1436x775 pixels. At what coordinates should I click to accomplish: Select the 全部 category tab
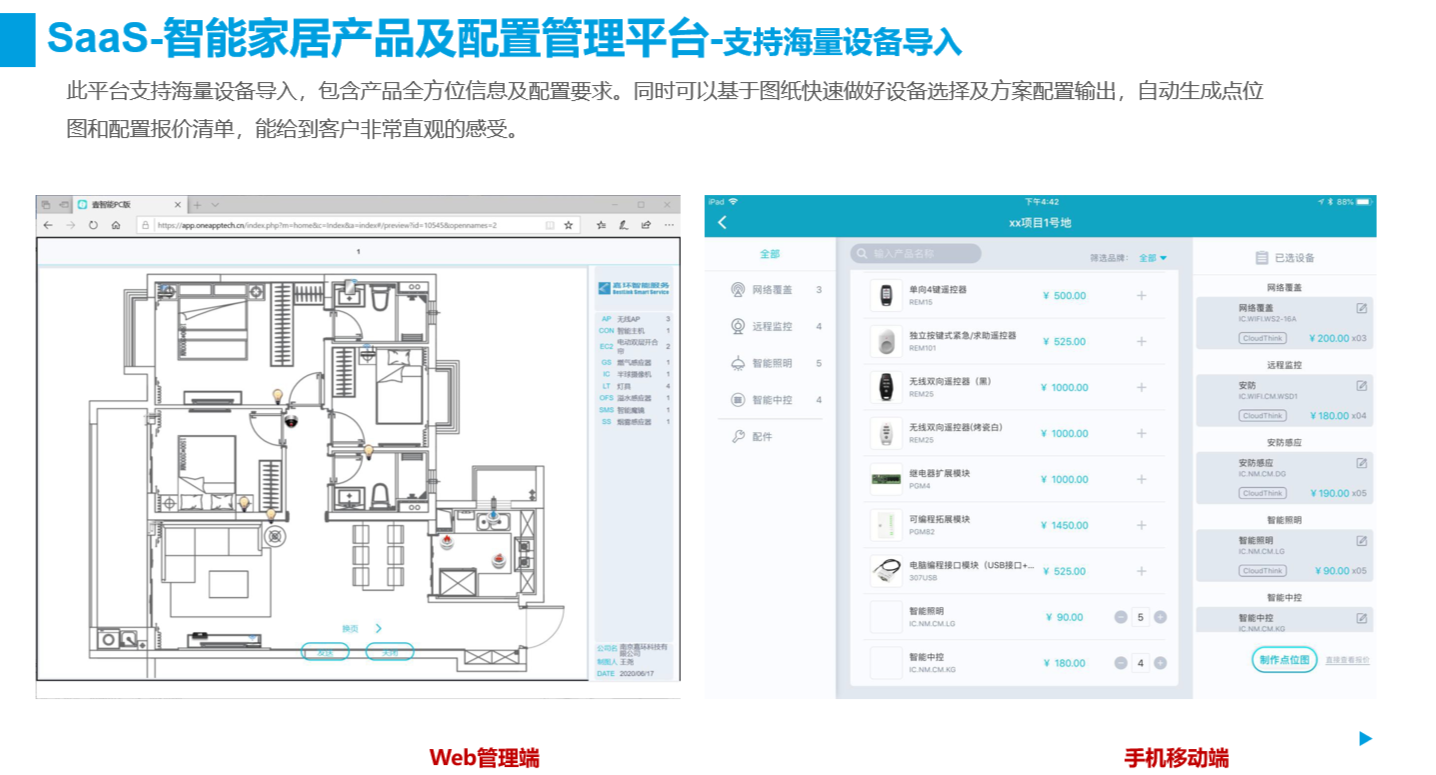coord(769,254)
